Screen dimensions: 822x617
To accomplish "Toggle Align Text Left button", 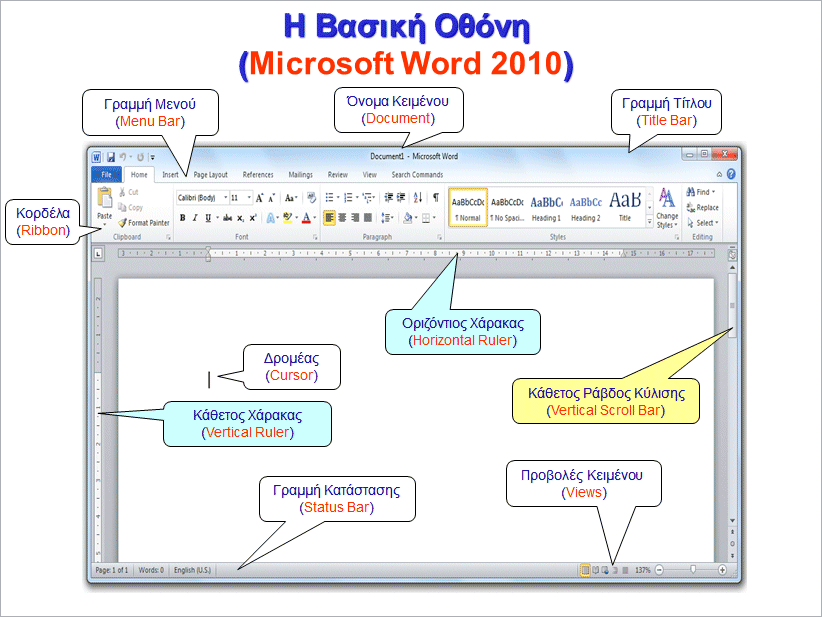I will tap(329, 218).
